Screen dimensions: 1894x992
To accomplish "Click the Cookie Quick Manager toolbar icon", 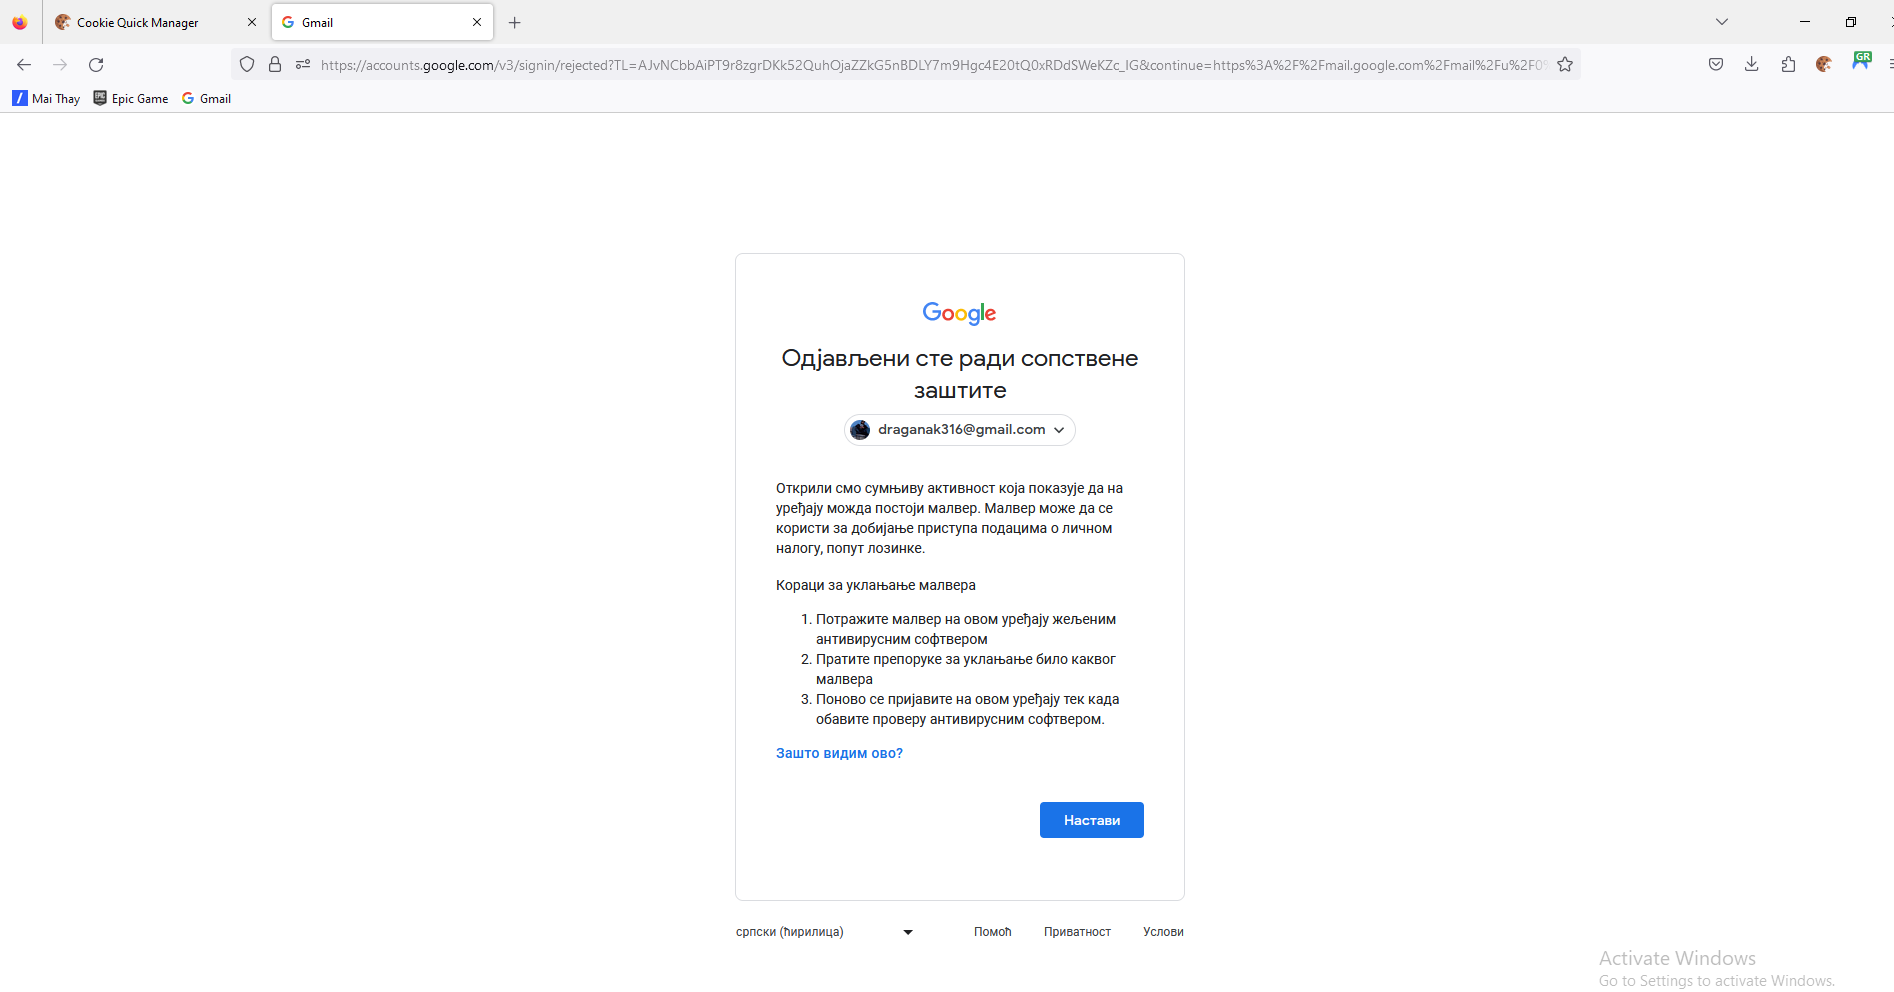I will click(1824, 65).
